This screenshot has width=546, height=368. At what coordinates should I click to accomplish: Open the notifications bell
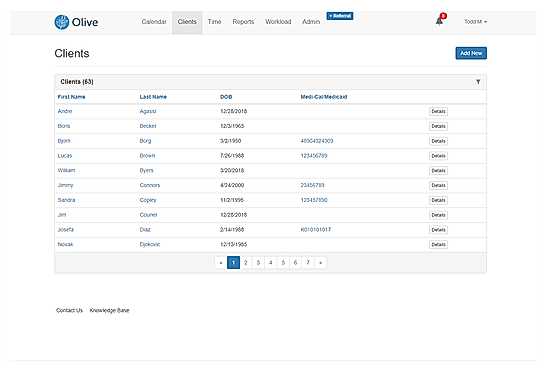(x=439, y=22)
